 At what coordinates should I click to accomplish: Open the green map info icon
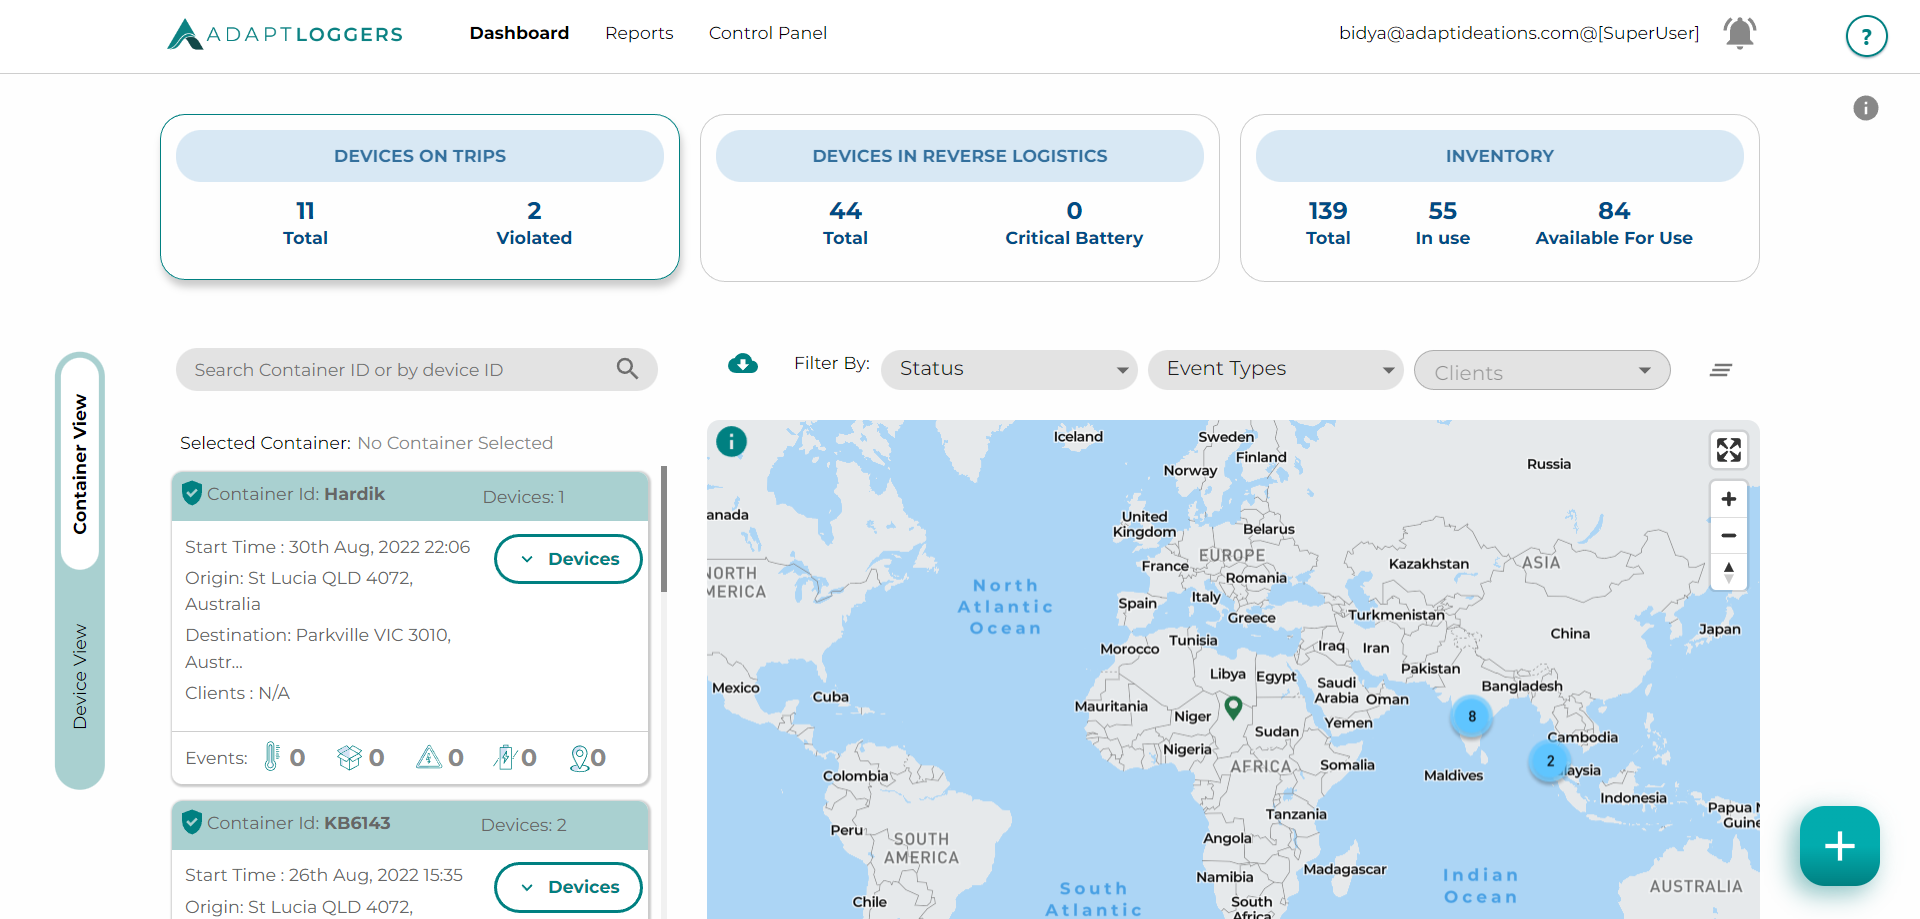coord(731,441)
